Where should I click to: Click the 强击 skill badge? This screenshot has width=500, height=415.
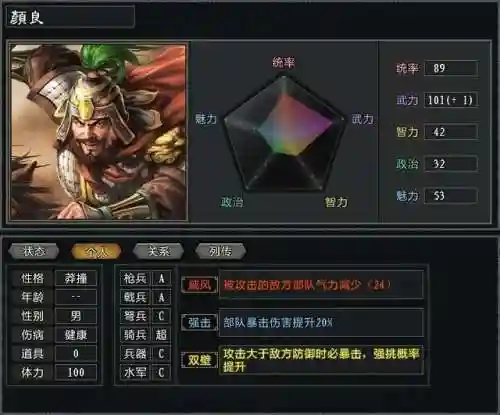[x=199, y=322]
